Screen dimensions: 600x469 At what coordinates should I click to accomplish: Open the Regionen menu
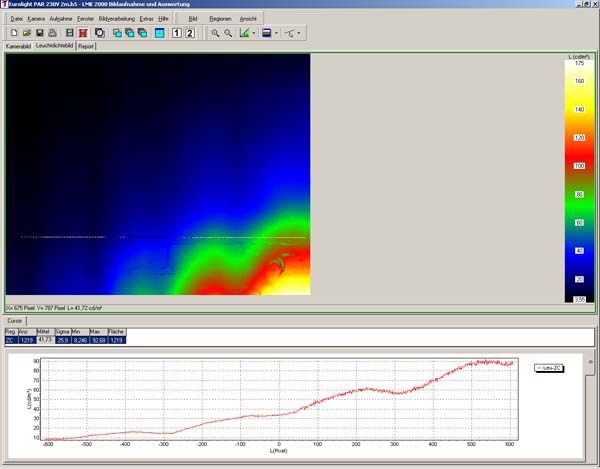[220, 19]
